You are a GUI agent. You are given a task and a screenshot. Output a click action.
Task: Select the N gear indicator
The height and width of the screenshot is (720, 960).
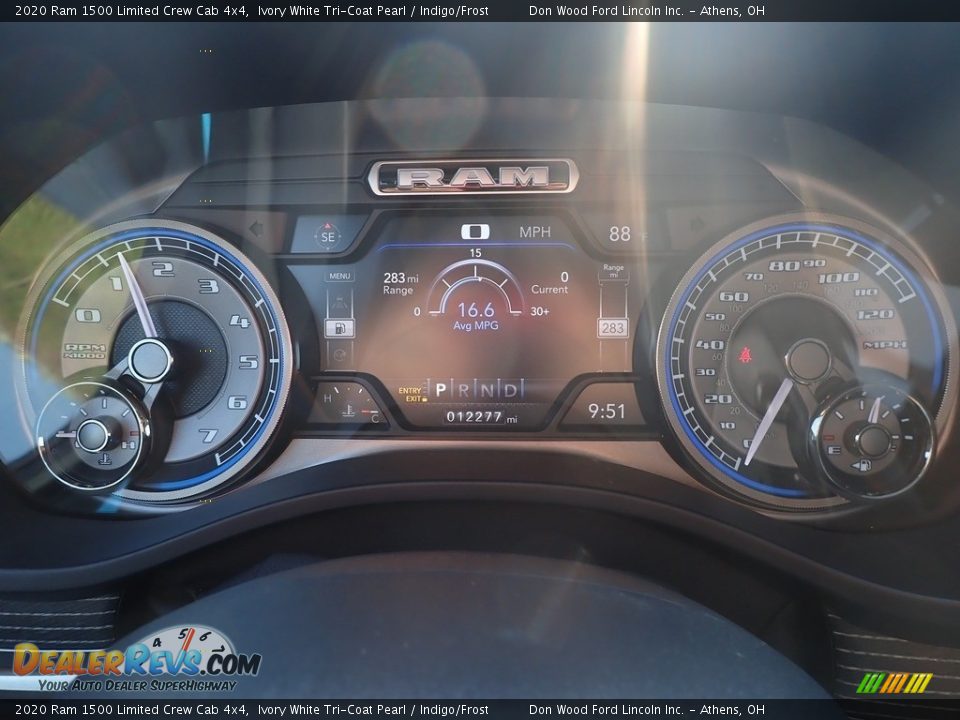coord(487,389)
